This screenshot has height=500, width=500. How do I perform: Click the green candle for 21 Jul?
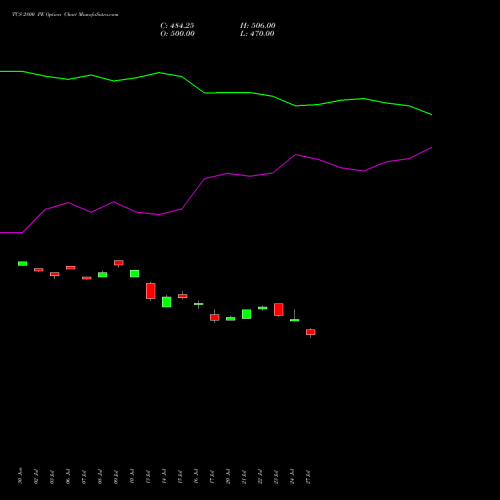tap(247, 314)
